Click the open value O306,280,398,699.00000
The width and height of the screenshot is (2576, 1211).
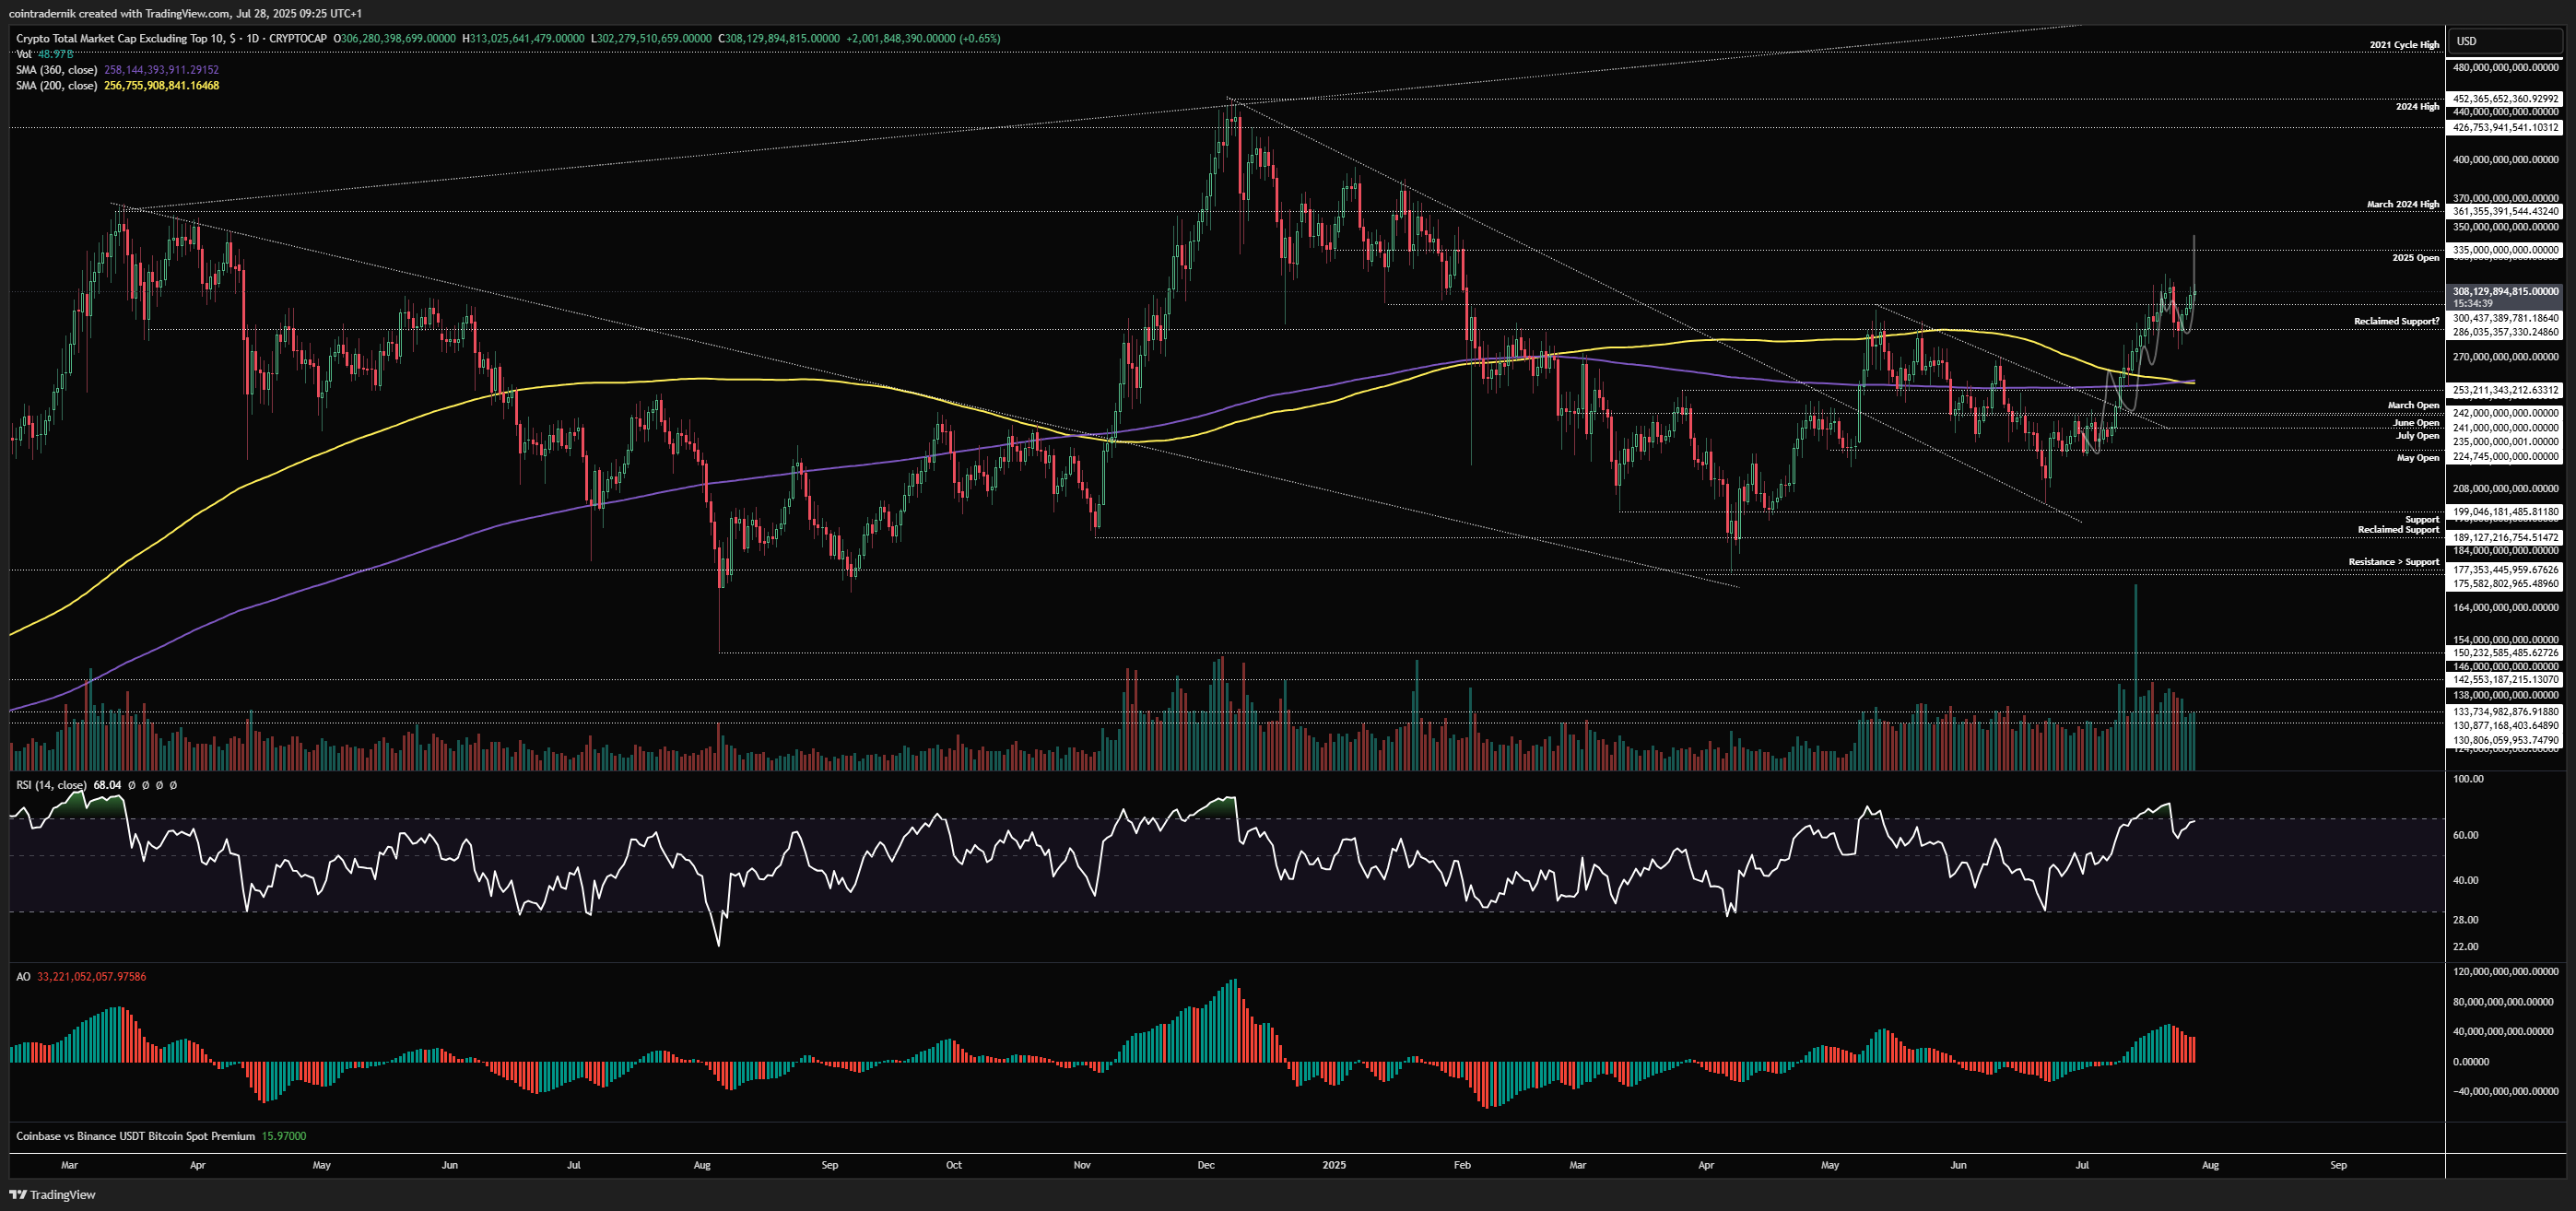394,38
